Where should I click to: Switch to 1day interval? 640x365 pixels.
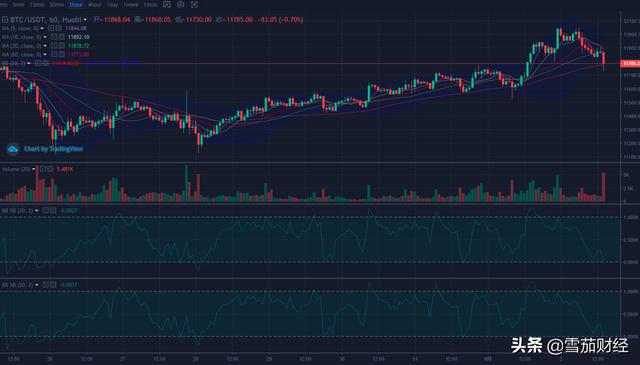112,4
